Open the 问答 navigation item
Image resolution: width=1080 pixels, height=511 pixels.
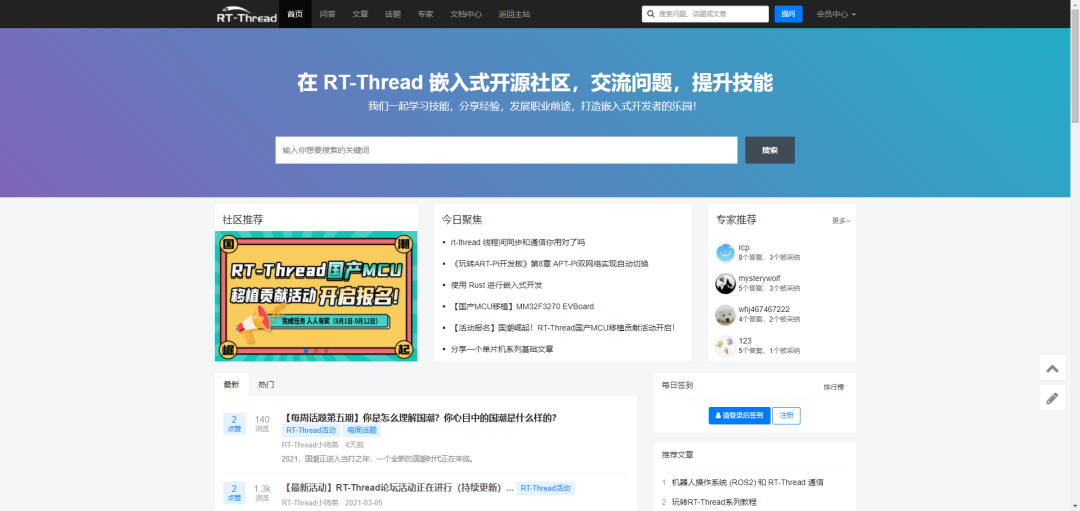coord(328,14)
